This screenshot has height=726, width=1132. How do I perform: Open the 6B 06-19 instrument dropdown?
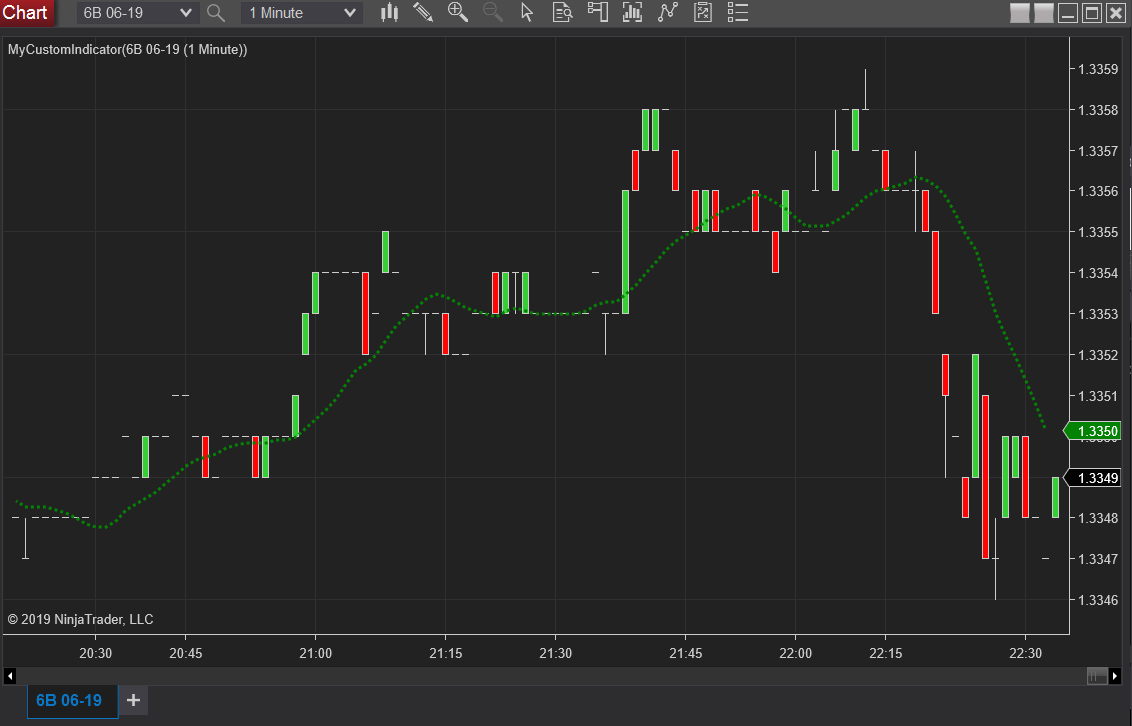click(x=138, y=13)
